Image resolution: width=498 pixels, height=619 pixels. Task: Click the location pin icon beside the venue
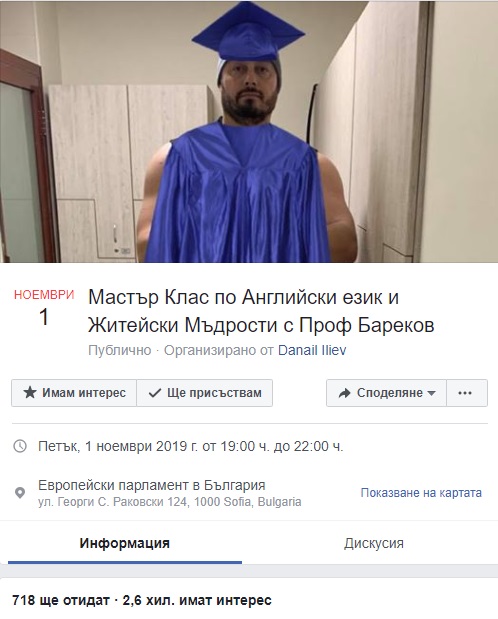pos(20,493)
